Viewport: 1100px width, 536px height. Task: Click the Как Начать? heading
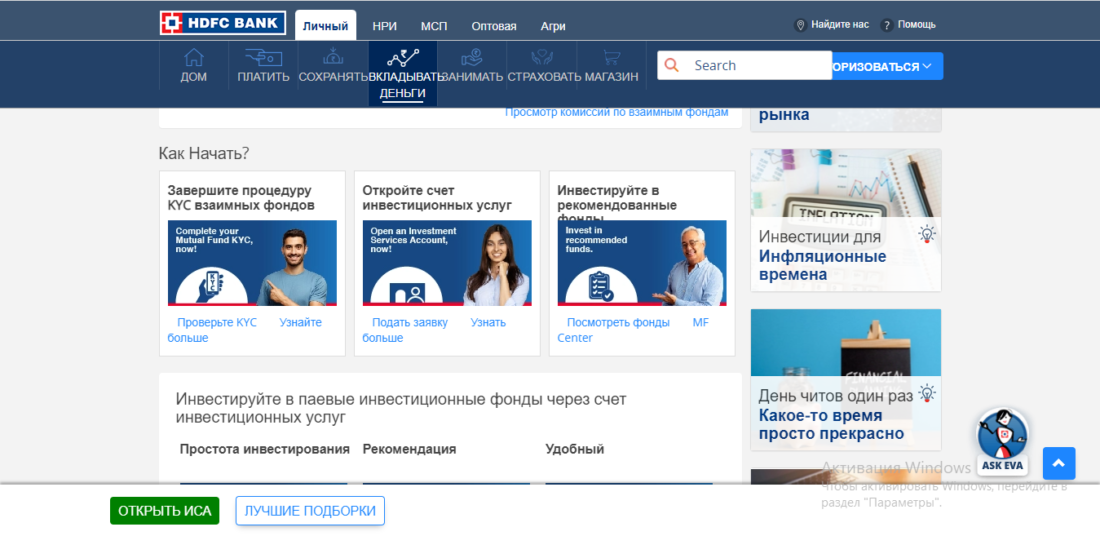pos(203,153)
